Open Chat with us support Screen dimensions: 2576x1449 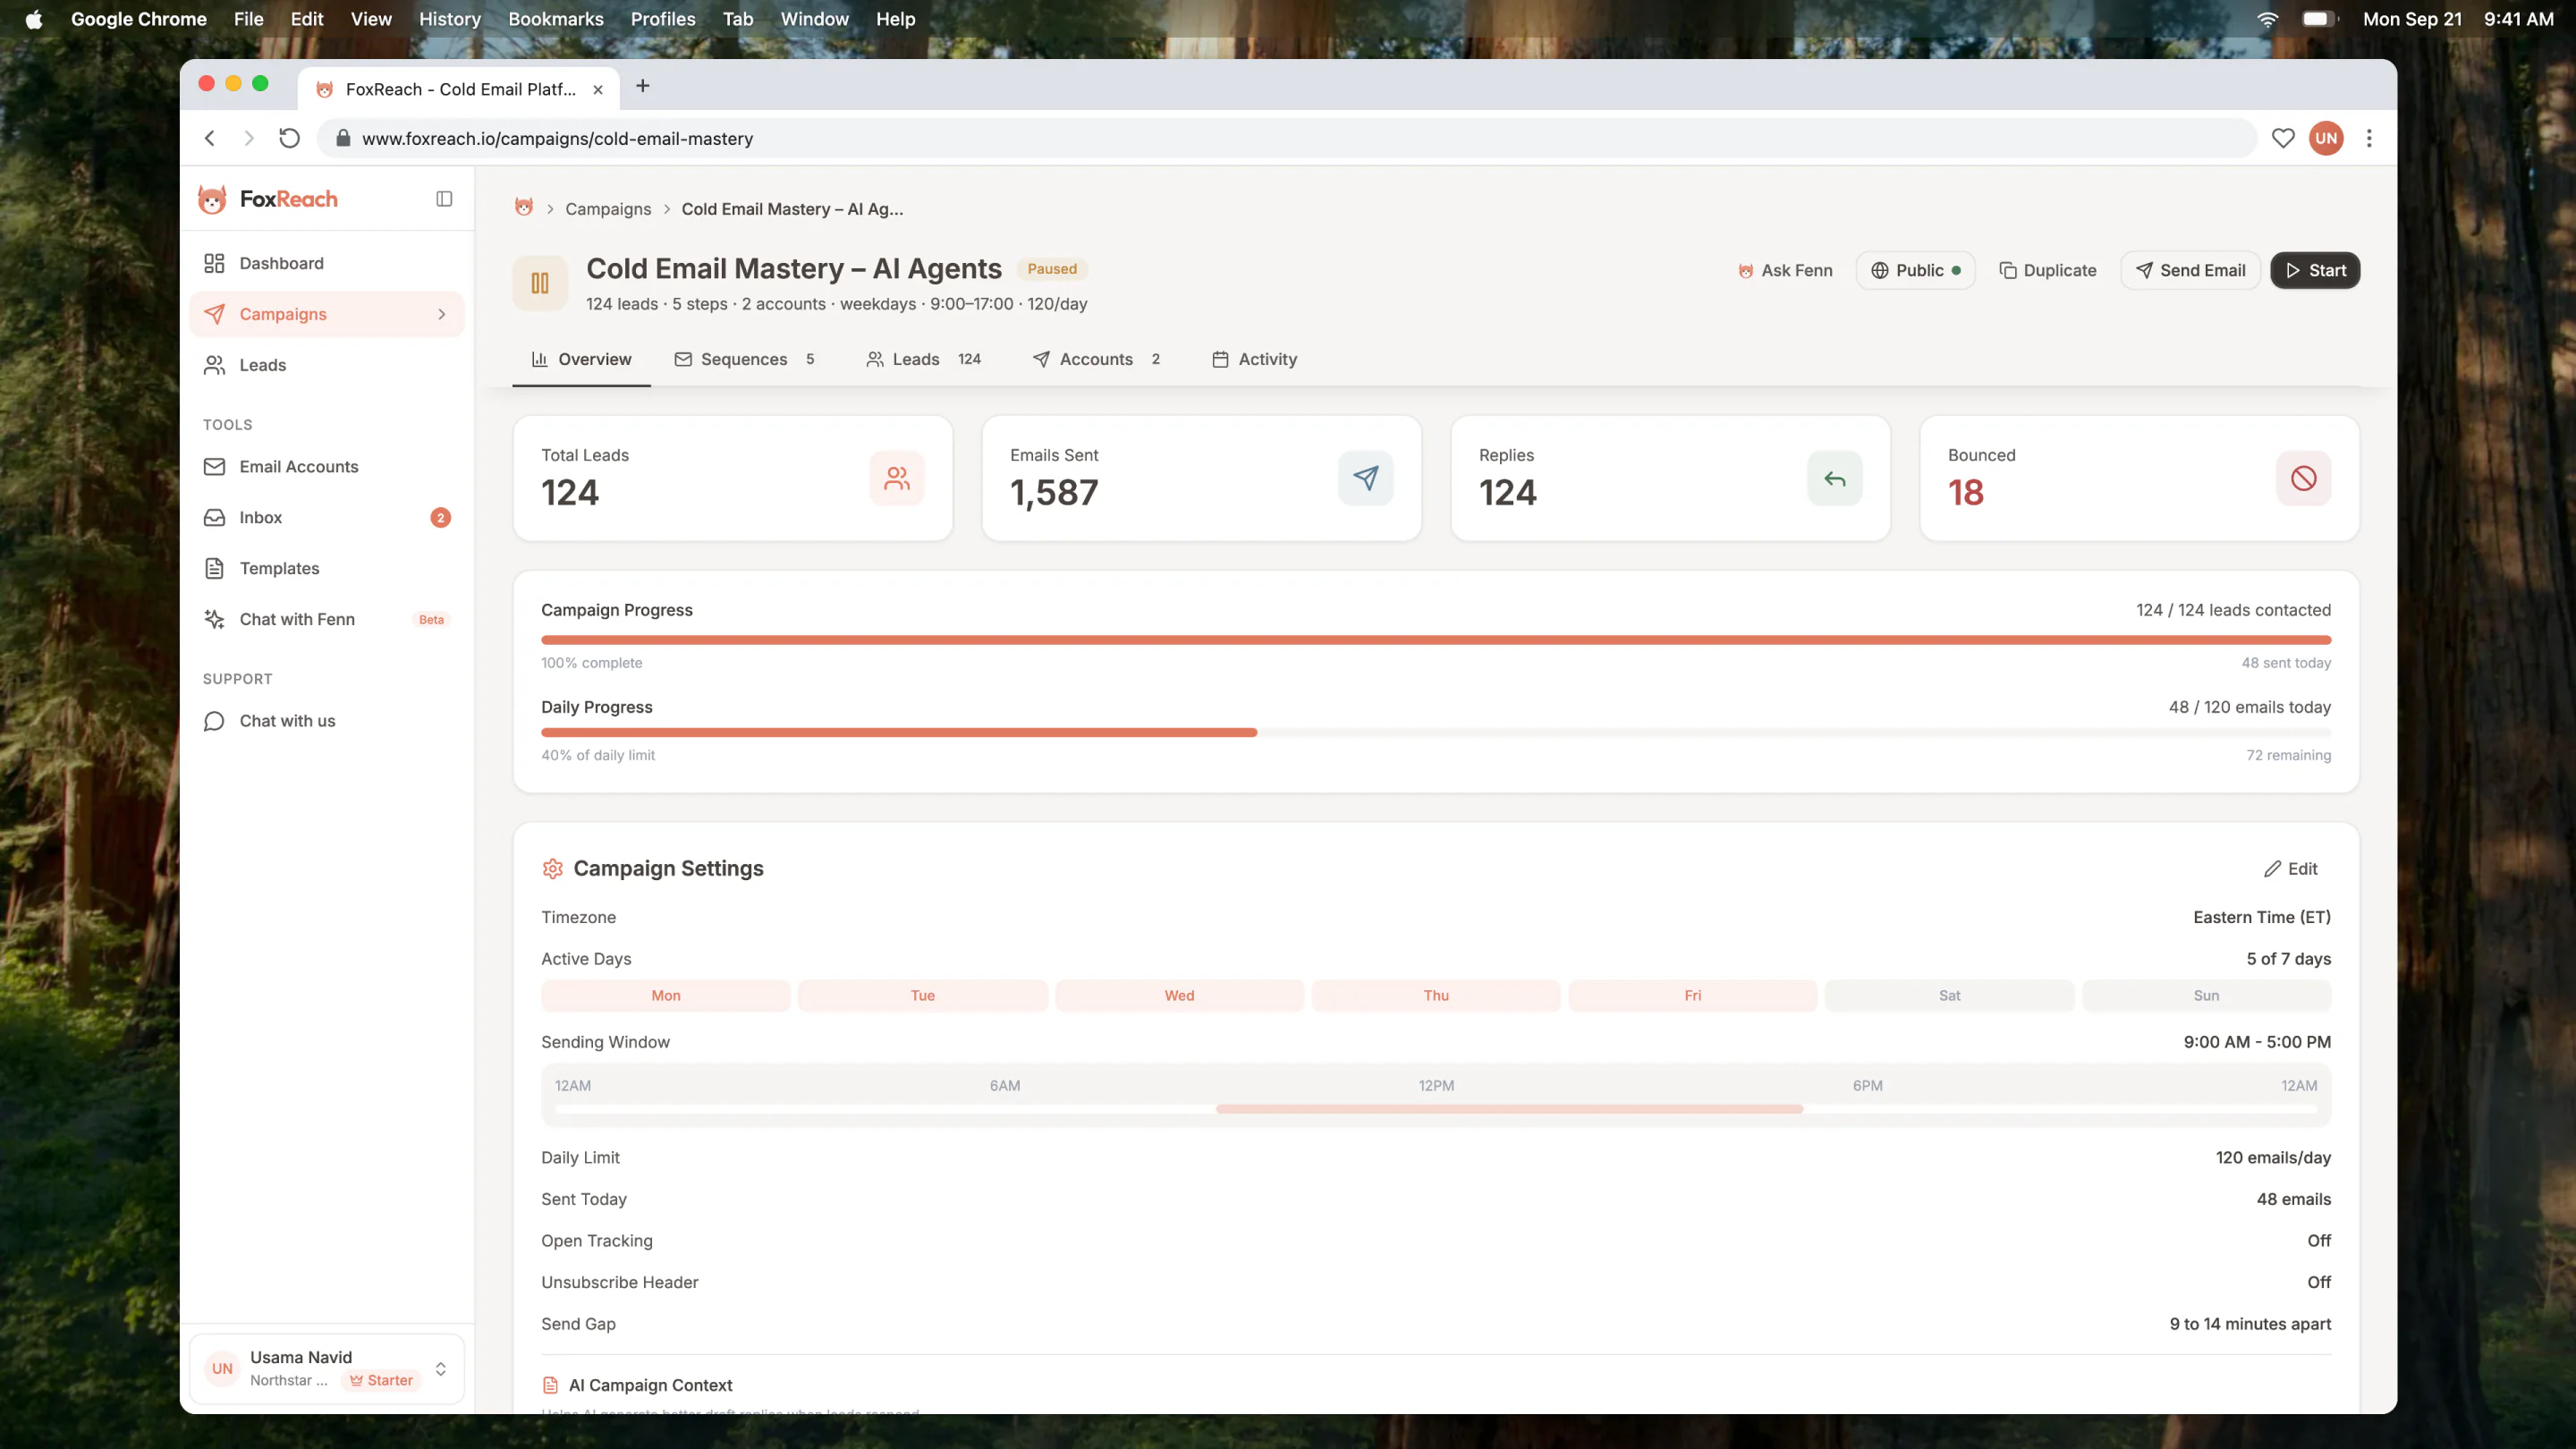327,720
